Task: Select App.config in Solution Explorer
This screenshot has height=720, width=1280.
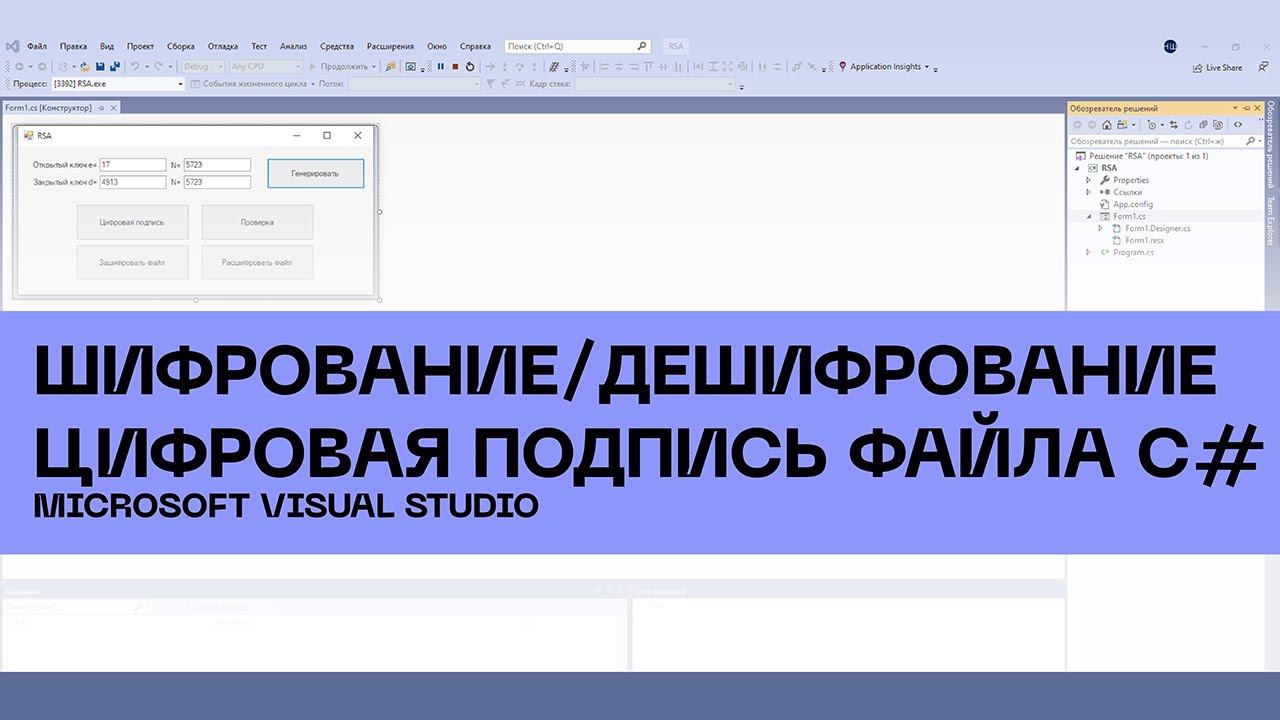Action: coord(1133,204)
